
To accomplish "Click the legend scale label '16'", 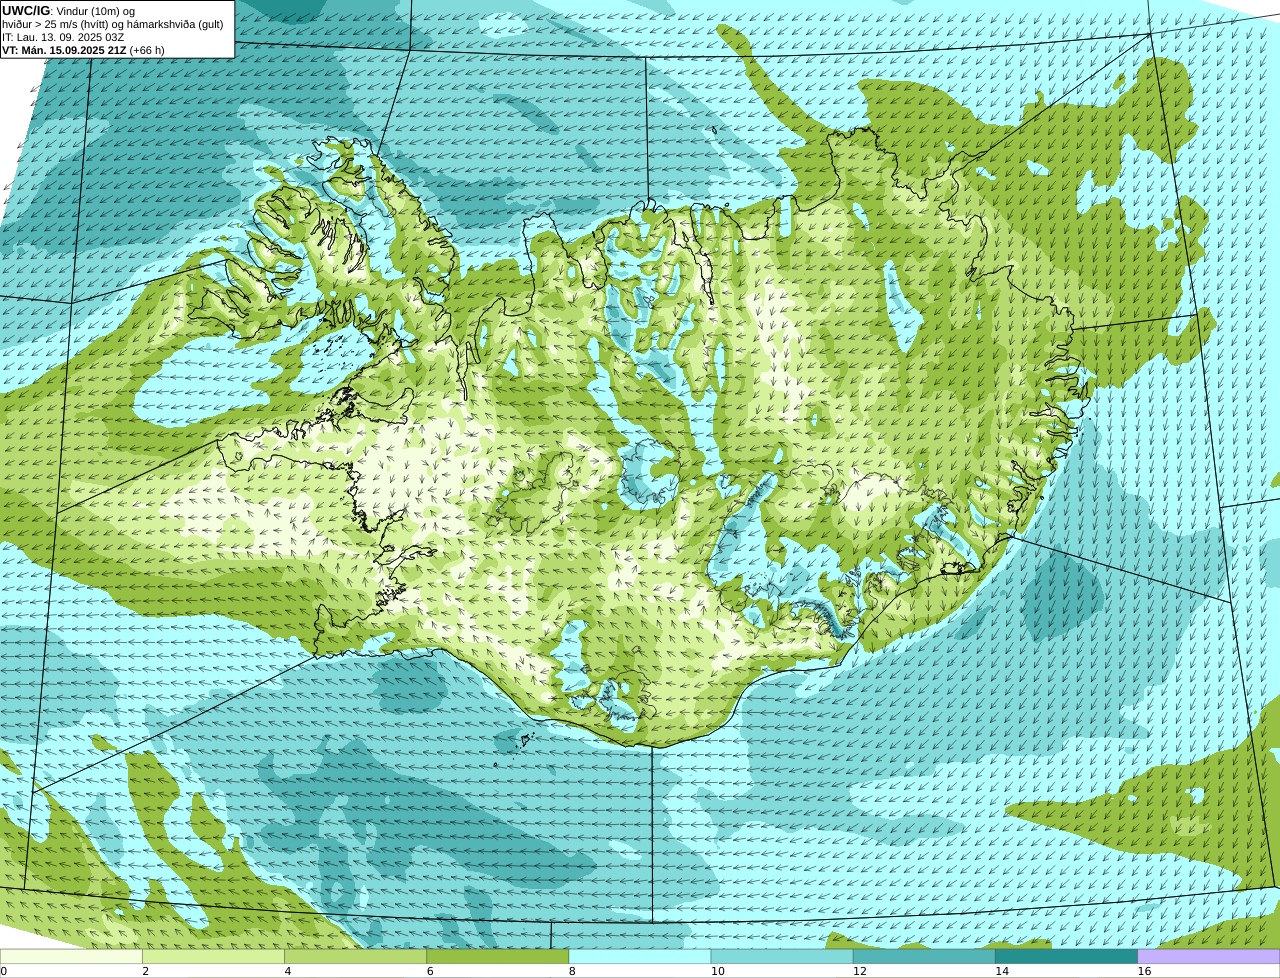I will coord(1144,971).
